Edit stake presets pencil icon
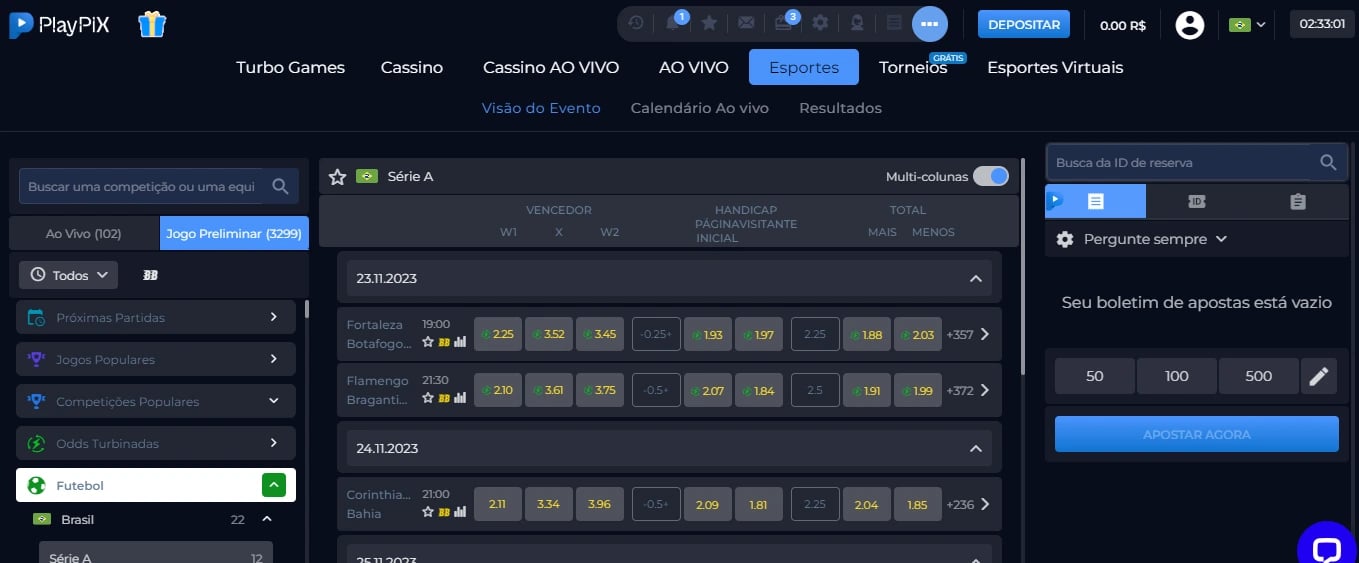 click(x=1319, y=376)
